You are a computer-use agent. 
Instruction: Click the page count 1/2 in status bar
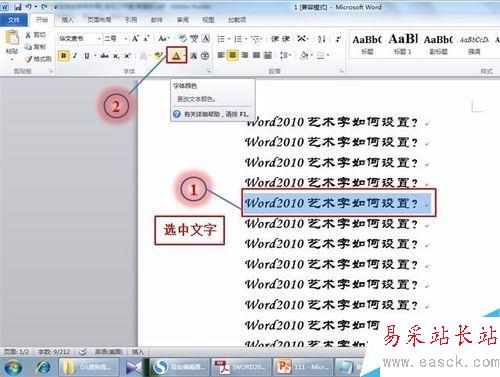(x=16, y=351)
